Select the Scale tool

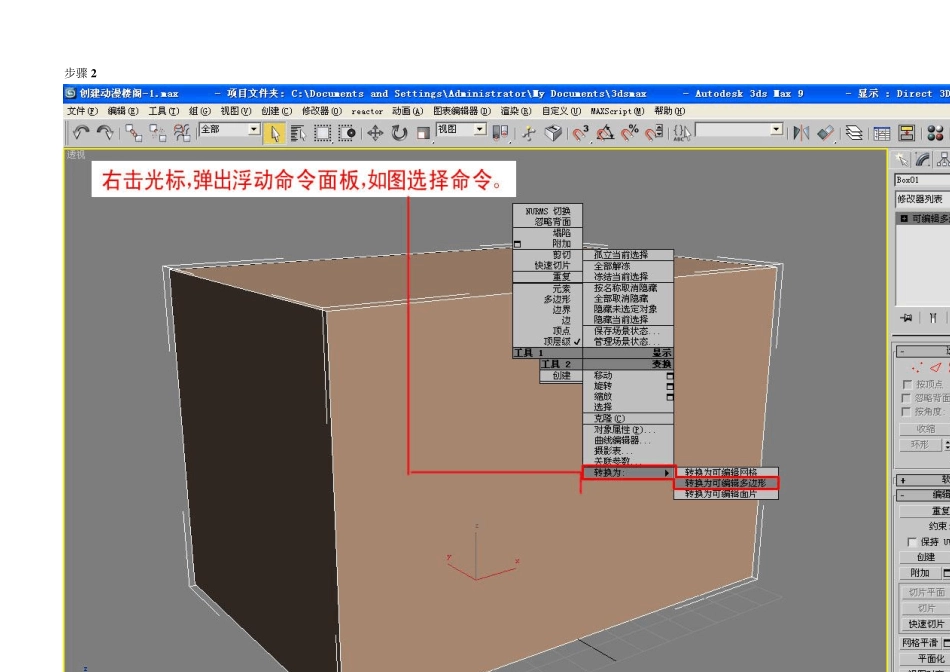424,133
